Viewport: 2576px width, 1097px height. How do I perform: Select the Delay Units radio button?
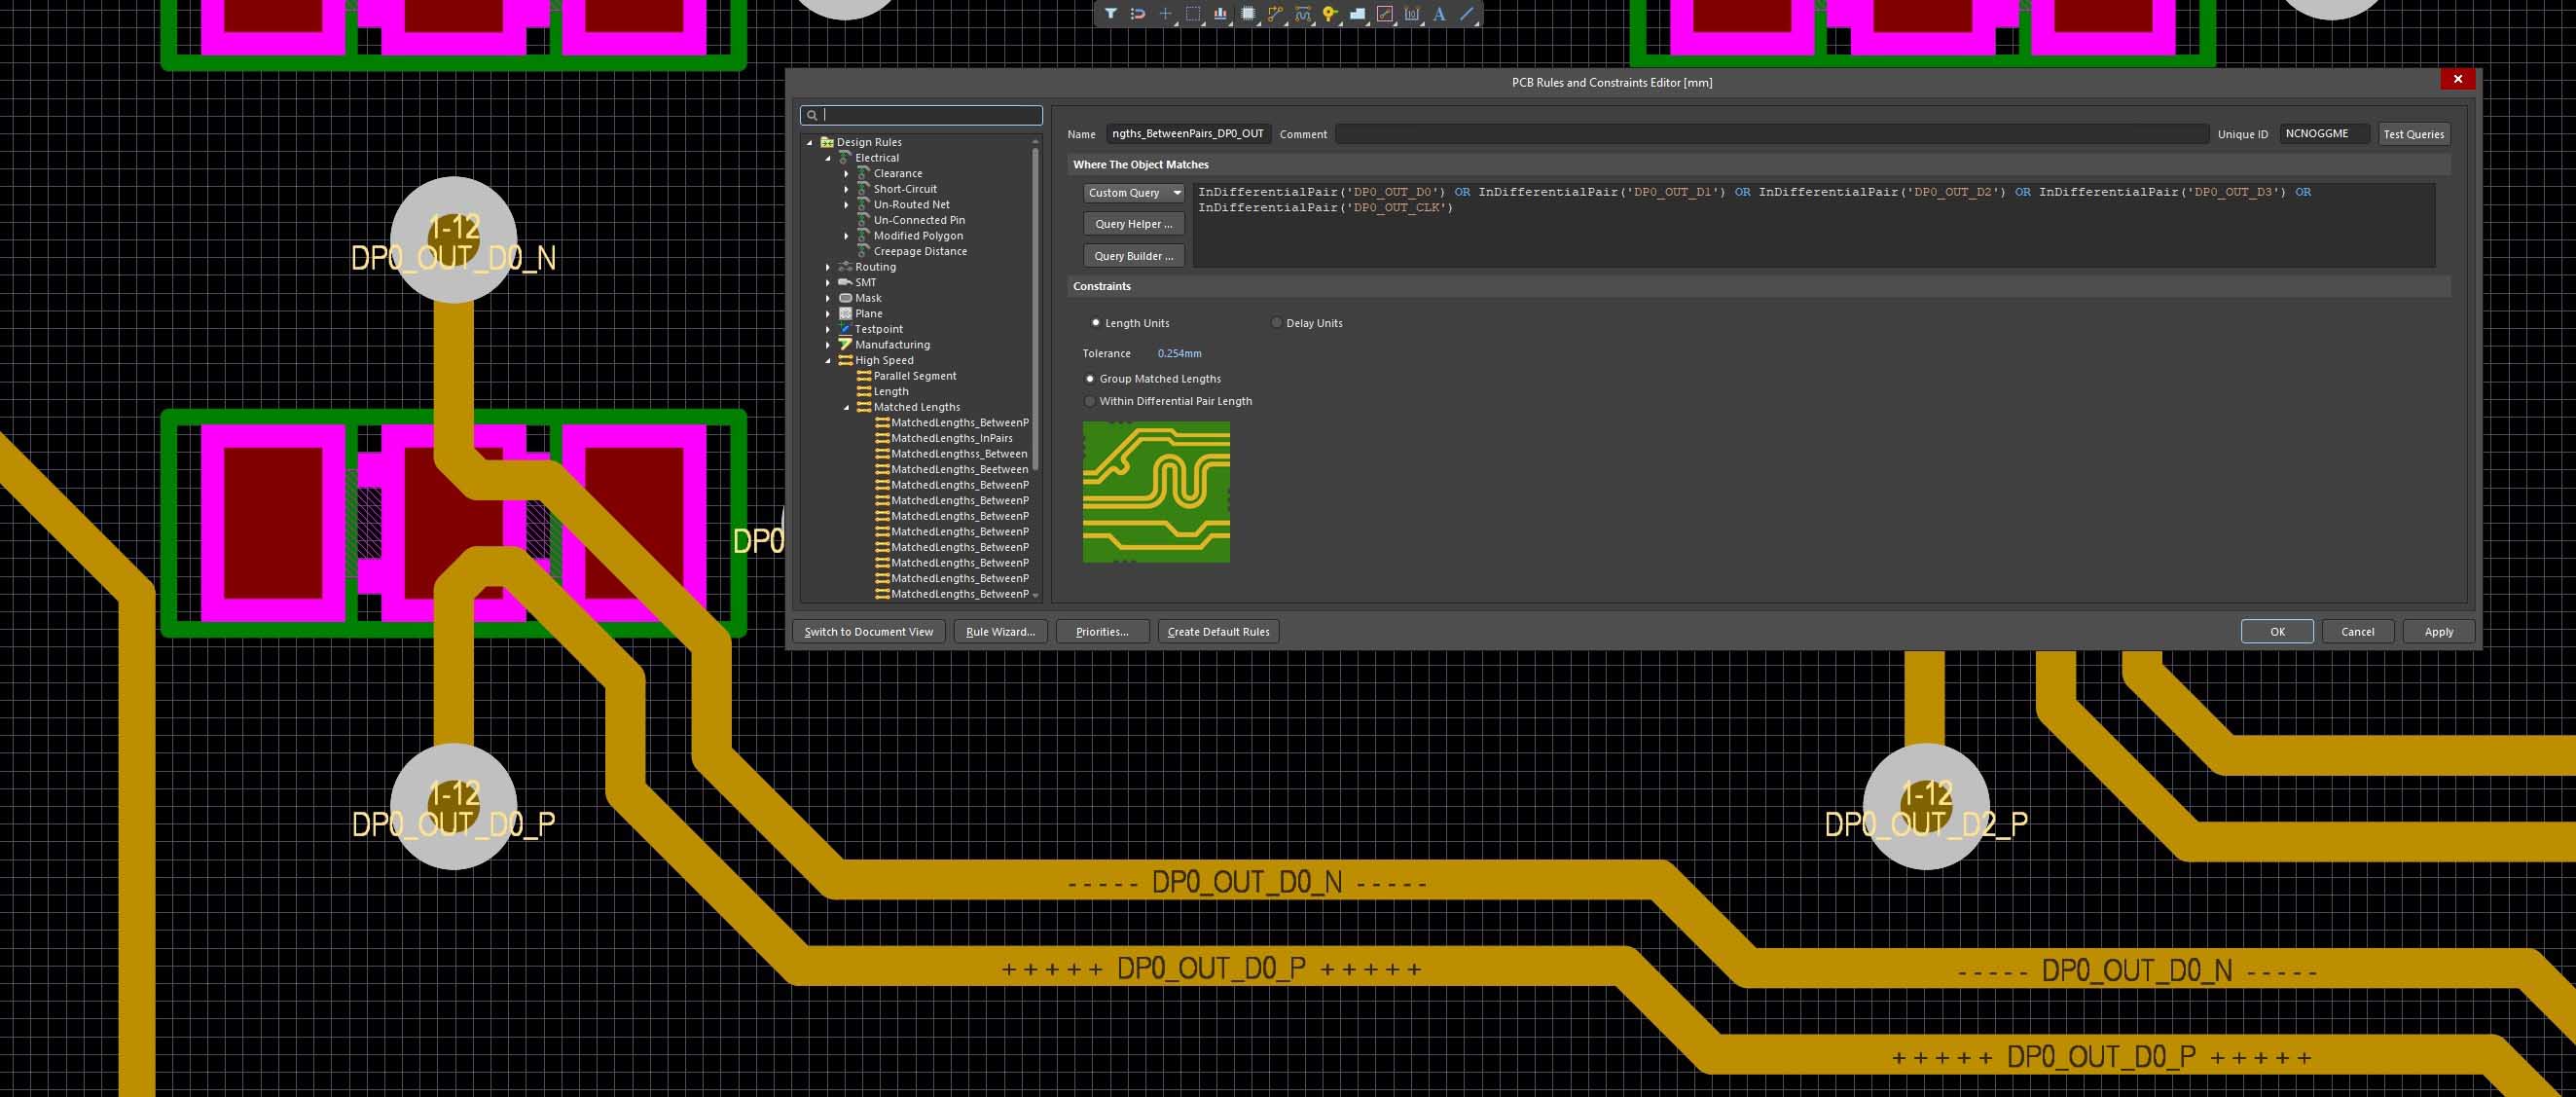1277,323
